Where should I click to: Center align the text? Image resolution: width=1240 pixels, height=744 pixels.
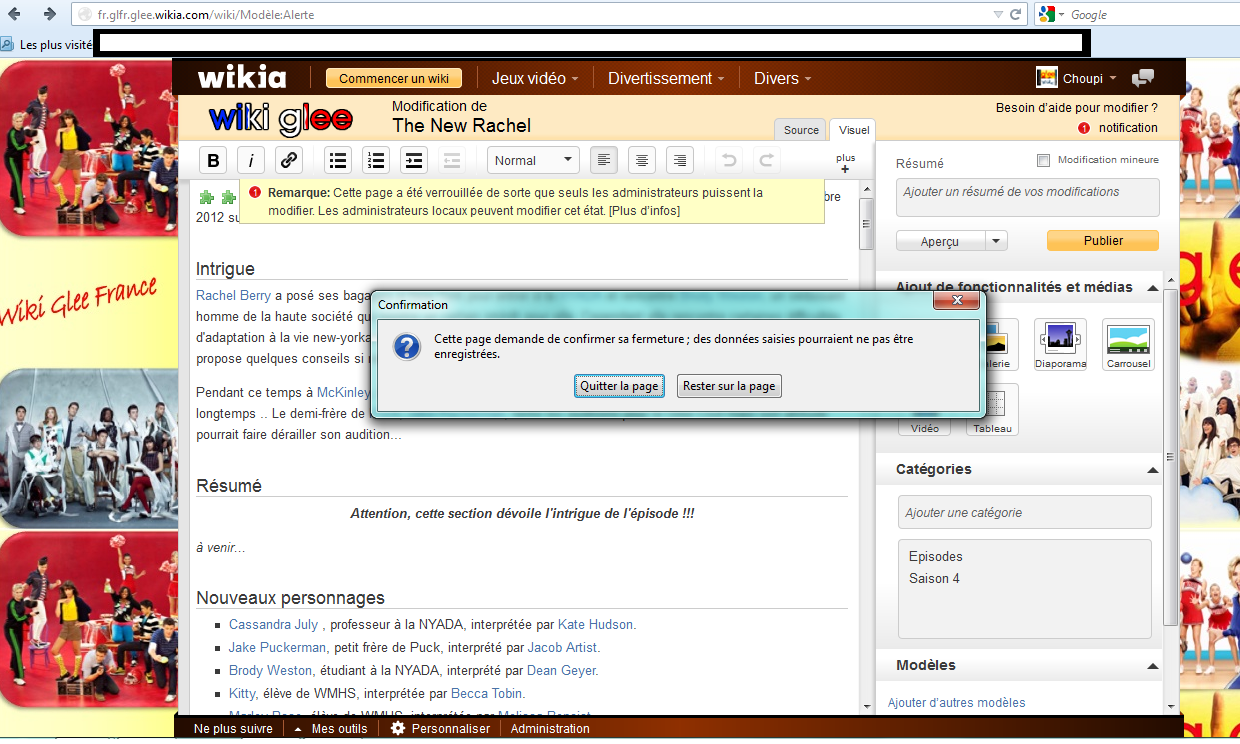coord(642,160)
